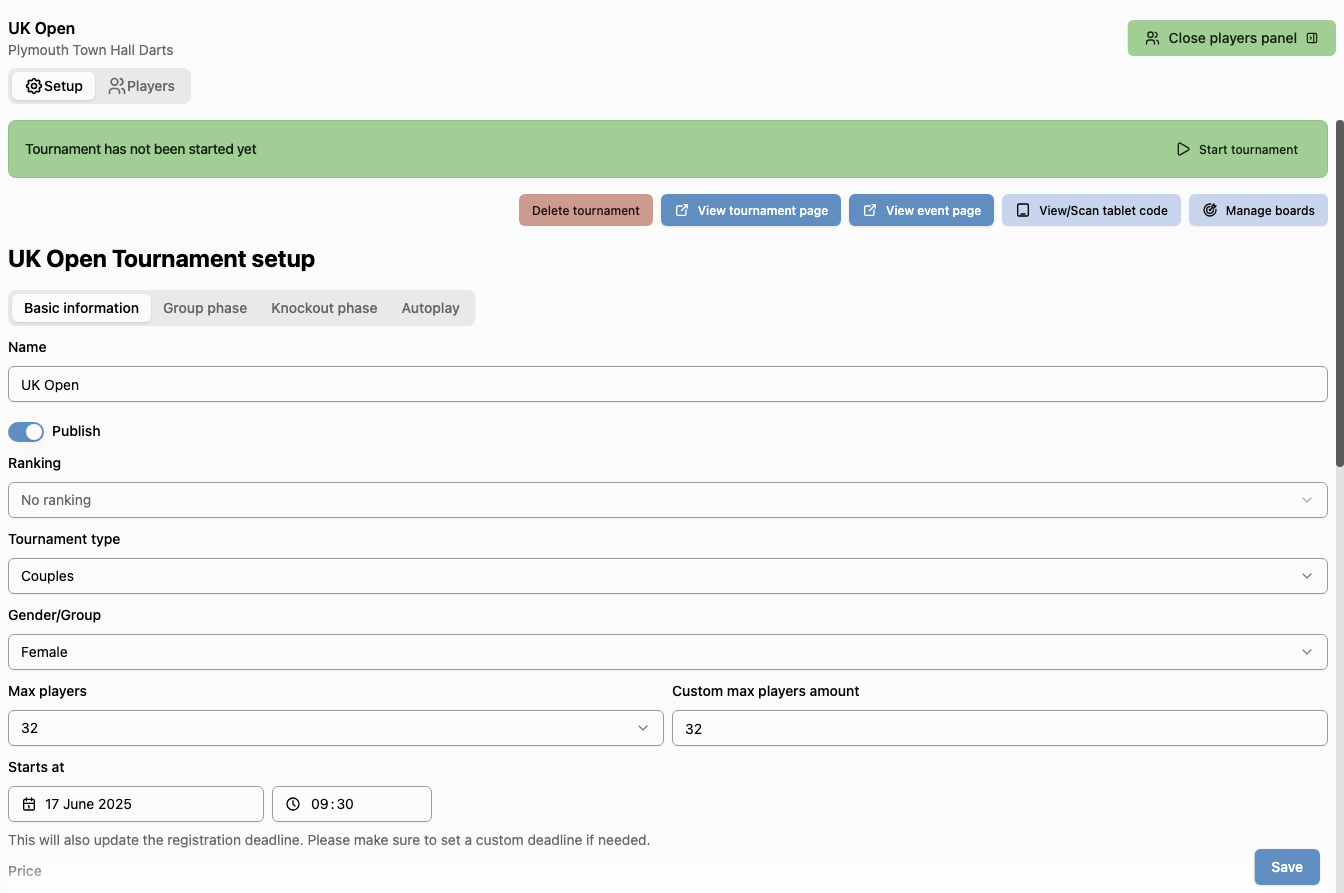The height and width of the screenshot is (893, 1344).
Task: Click the Plymouth Town Hall Darts subtitle
Action: point(91,50)
